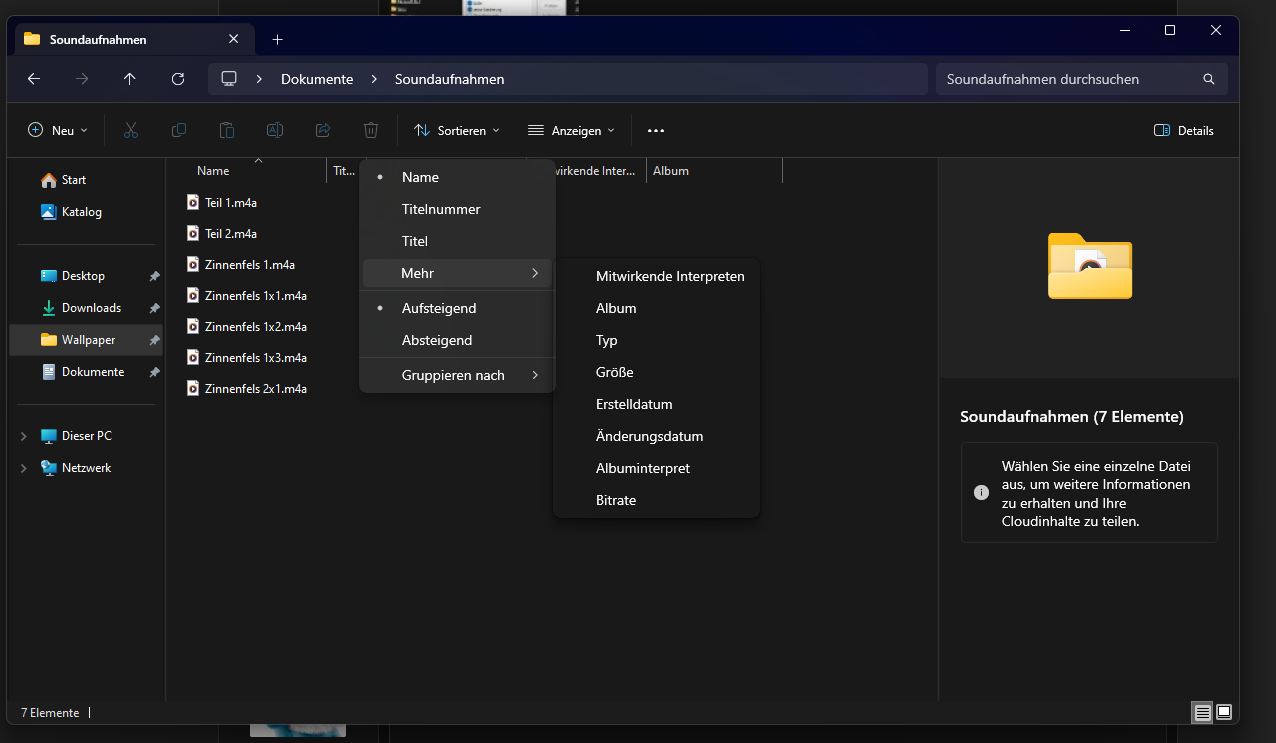Screen dimensions: 1276x743
Task: Open the Anzeigen dropdown
Action: point(570,130)
